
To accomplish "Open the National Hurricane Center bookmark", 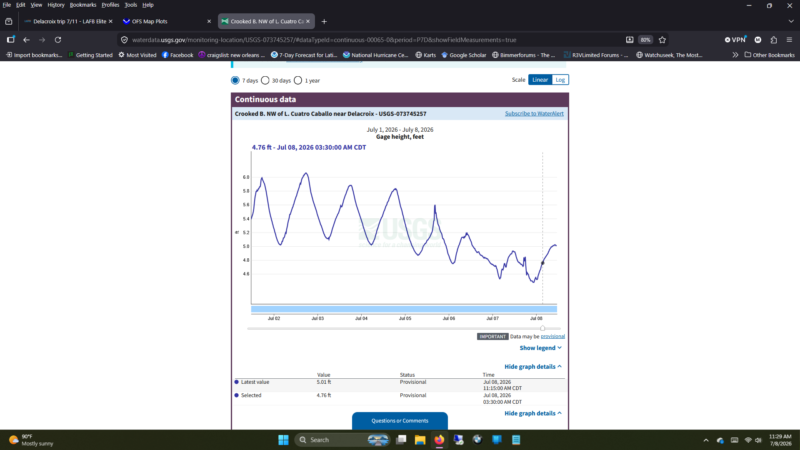I will click(x=376, y=55).
